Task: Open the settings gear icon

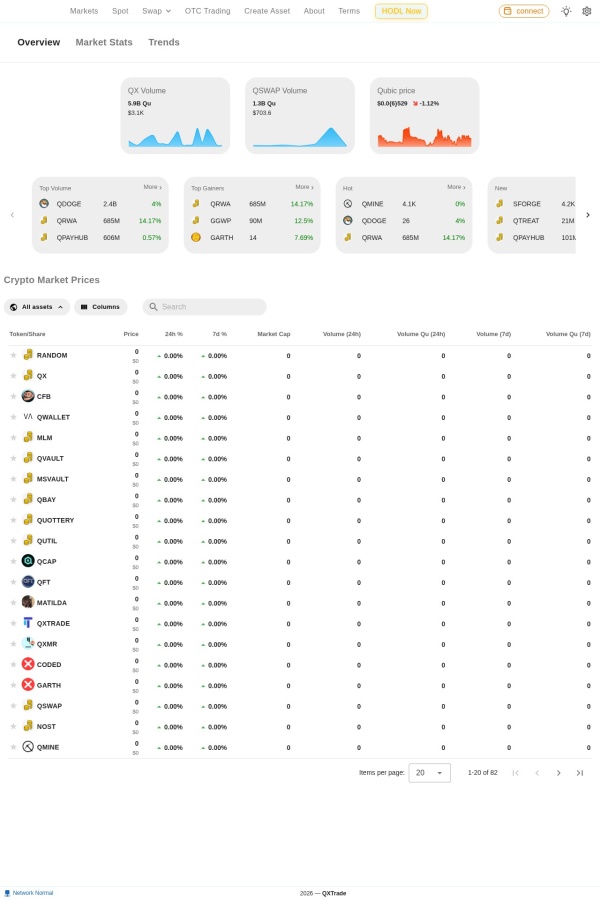Action: click(586, 11)
